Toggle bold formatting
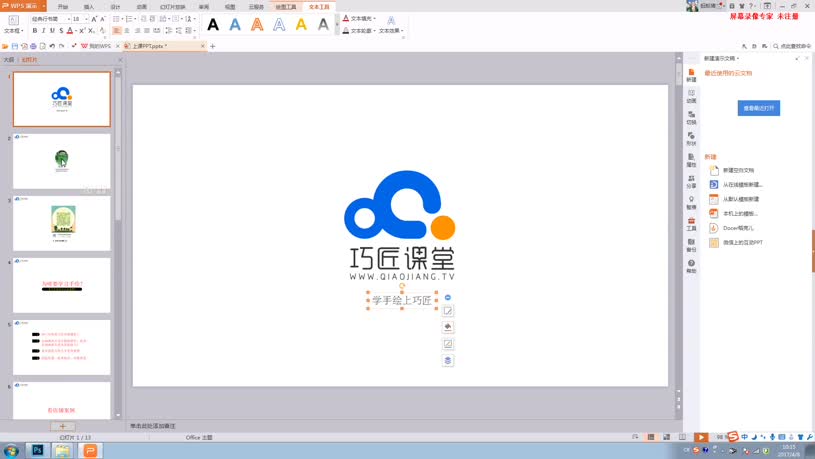 [35, 31]
